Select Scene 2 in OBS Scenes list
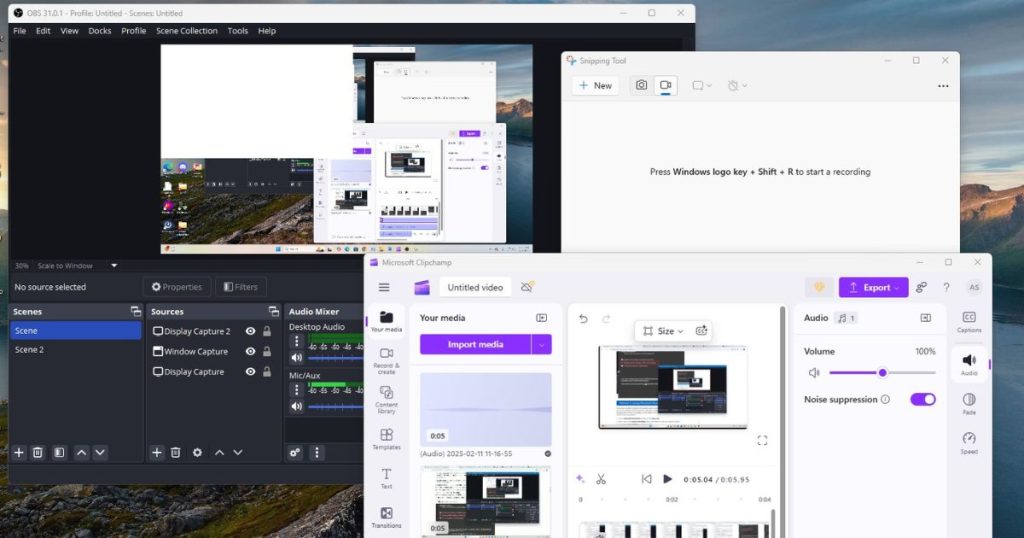 point(76,349)
